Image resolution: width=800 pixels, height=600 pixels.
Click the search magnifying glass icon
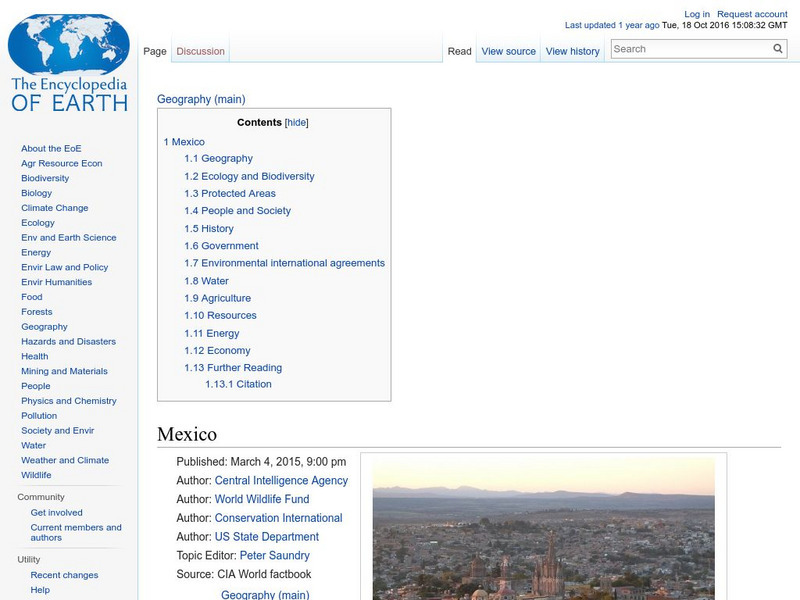[x=778, y=49]
